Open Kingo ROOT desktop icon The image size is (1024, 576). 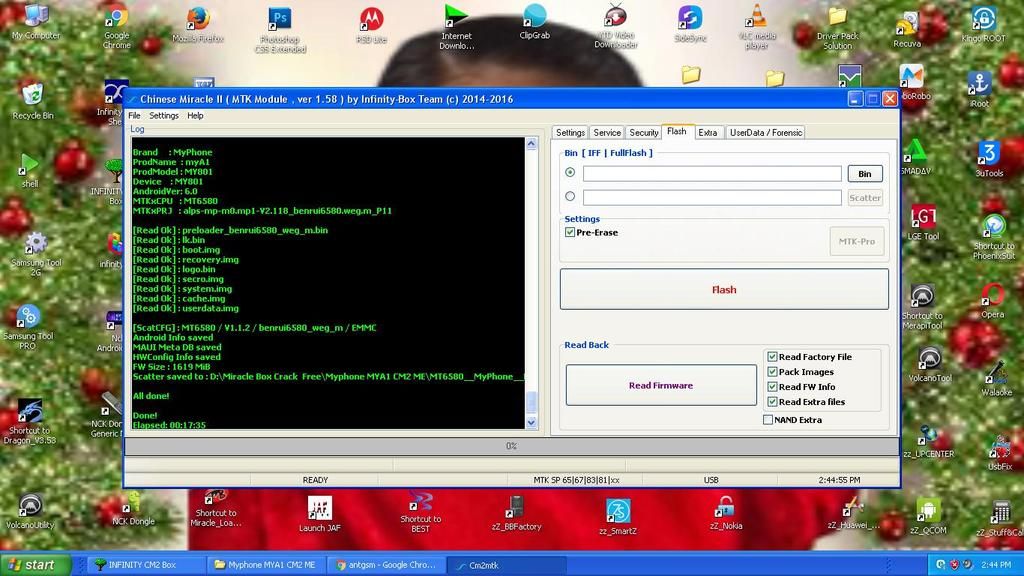984,25
